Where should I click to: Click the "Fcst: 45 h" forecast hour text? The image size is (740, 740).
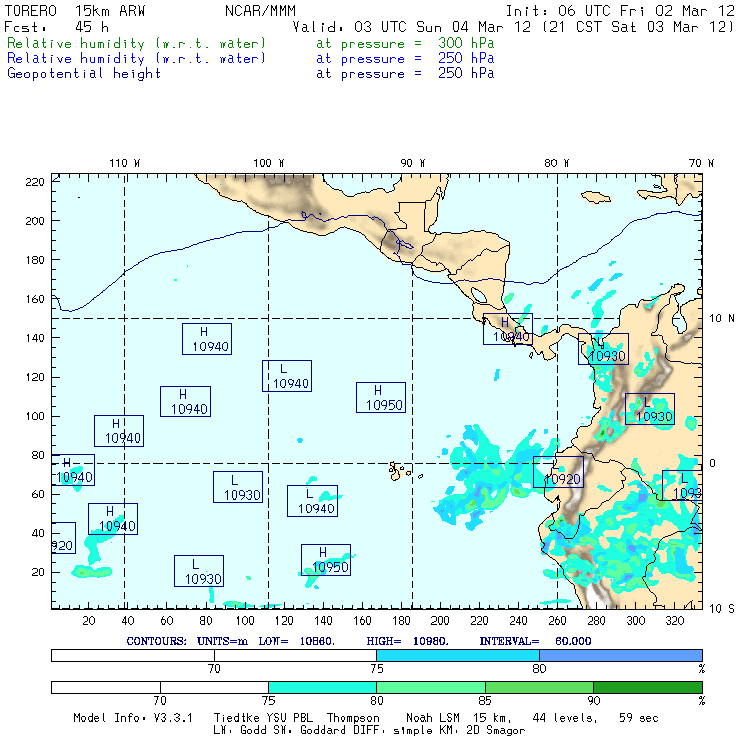pyautogui.click(x=57, y=27)
